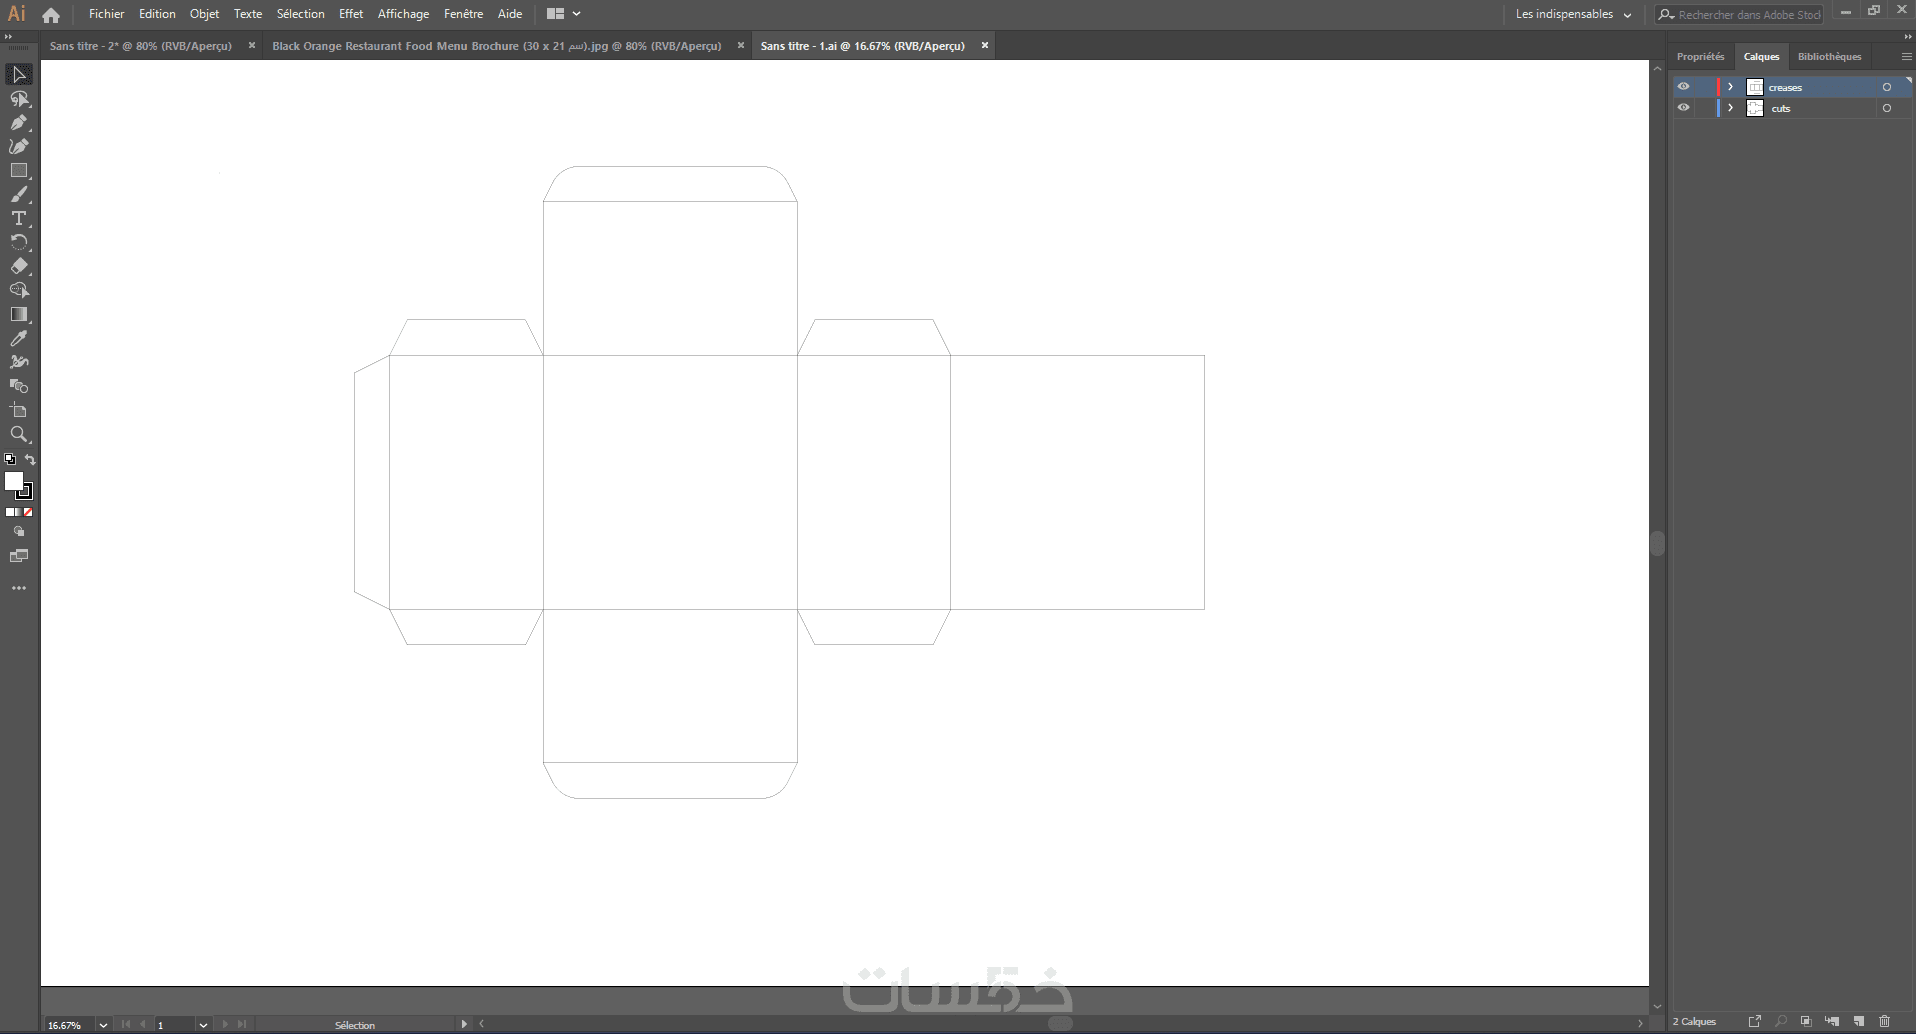Create a new layer

1859,1021
